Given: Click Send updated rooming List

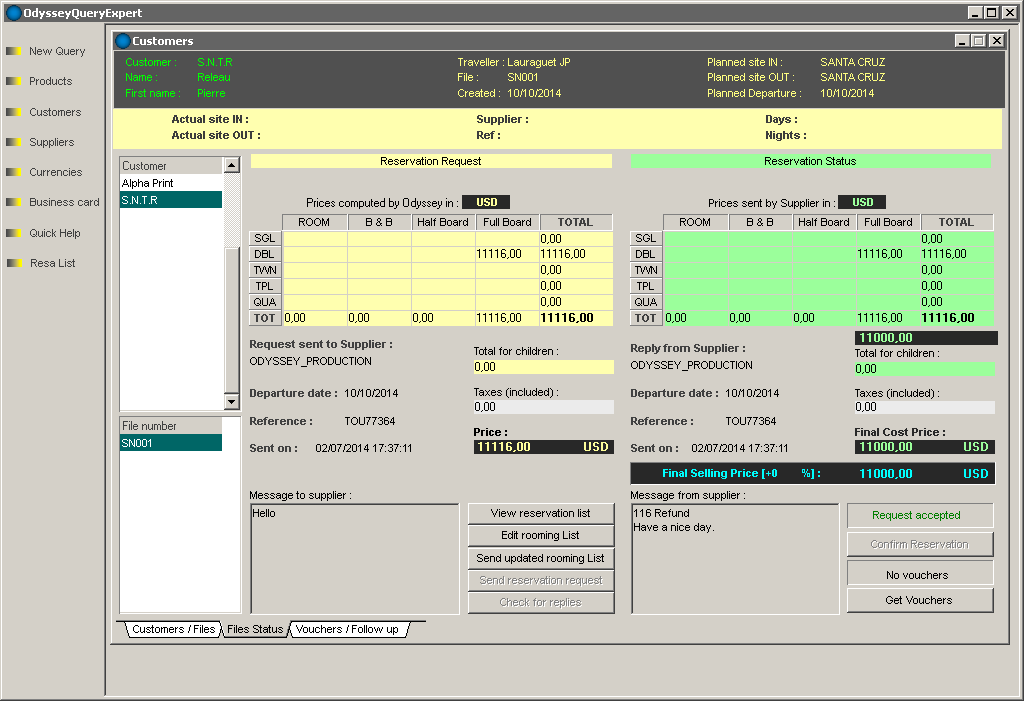Looking at the screenshot, I should coord(540,558).
